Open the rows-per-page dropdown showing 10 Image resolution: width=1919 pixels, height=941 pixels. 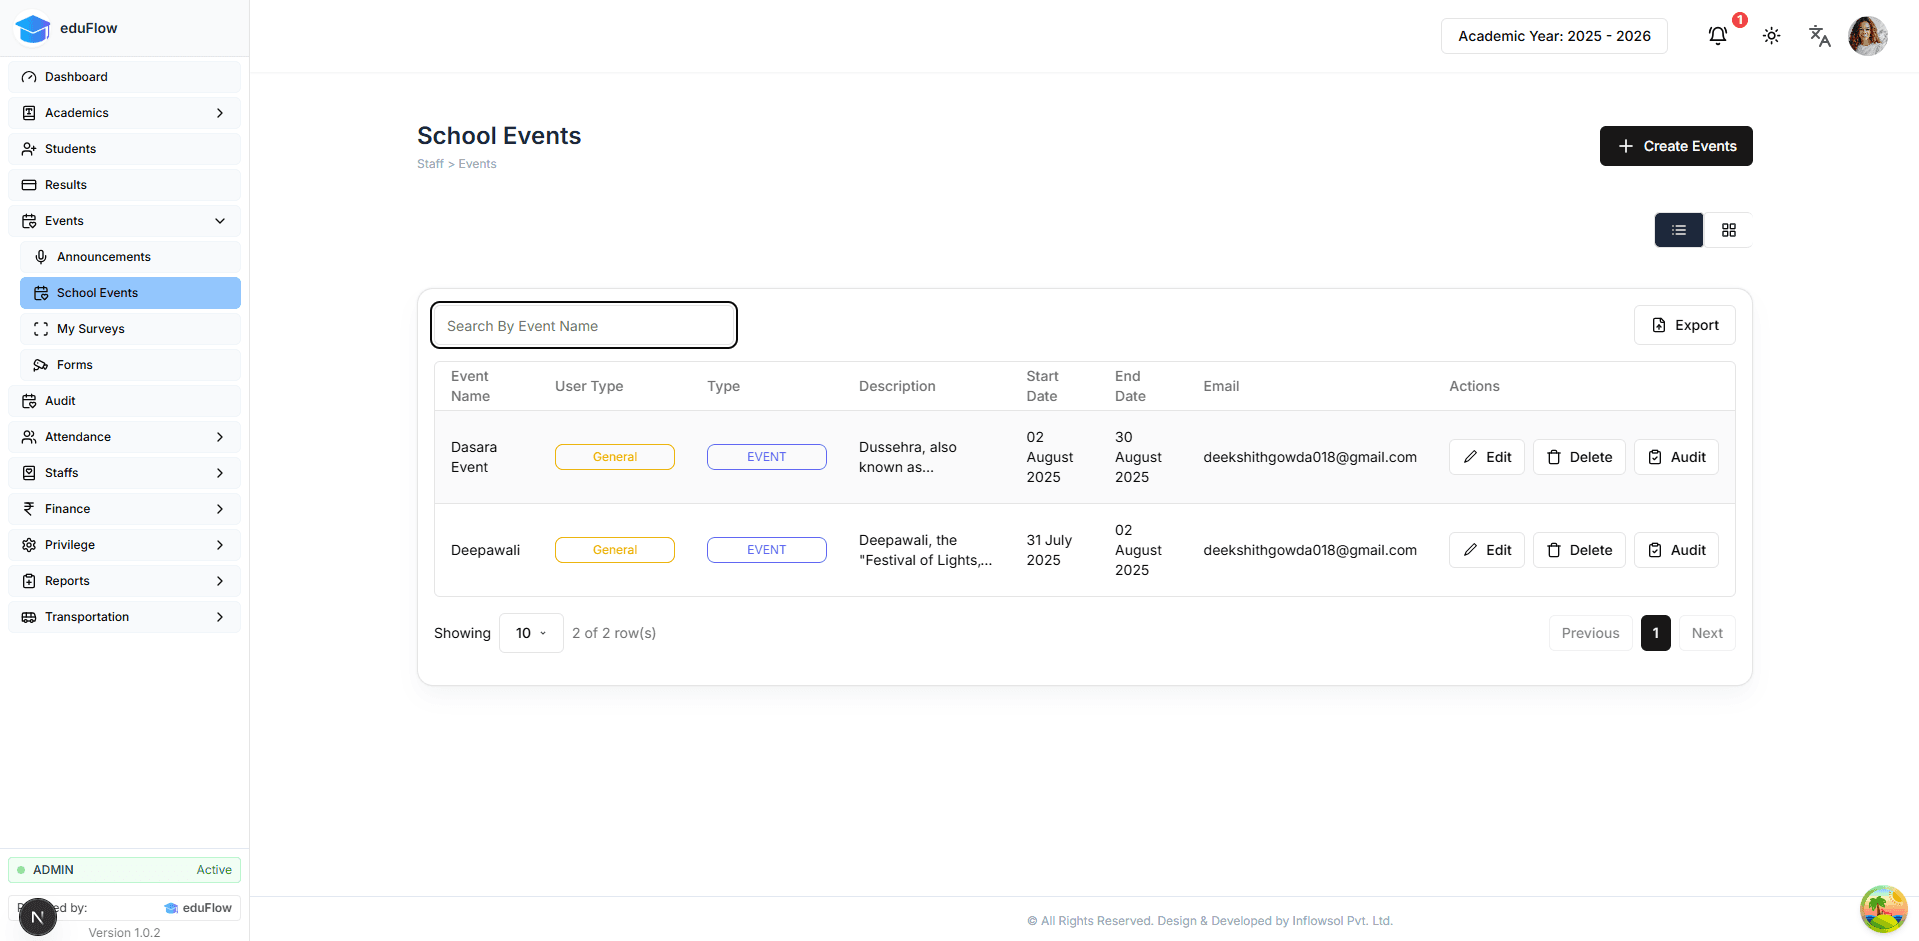pos(530,633)
